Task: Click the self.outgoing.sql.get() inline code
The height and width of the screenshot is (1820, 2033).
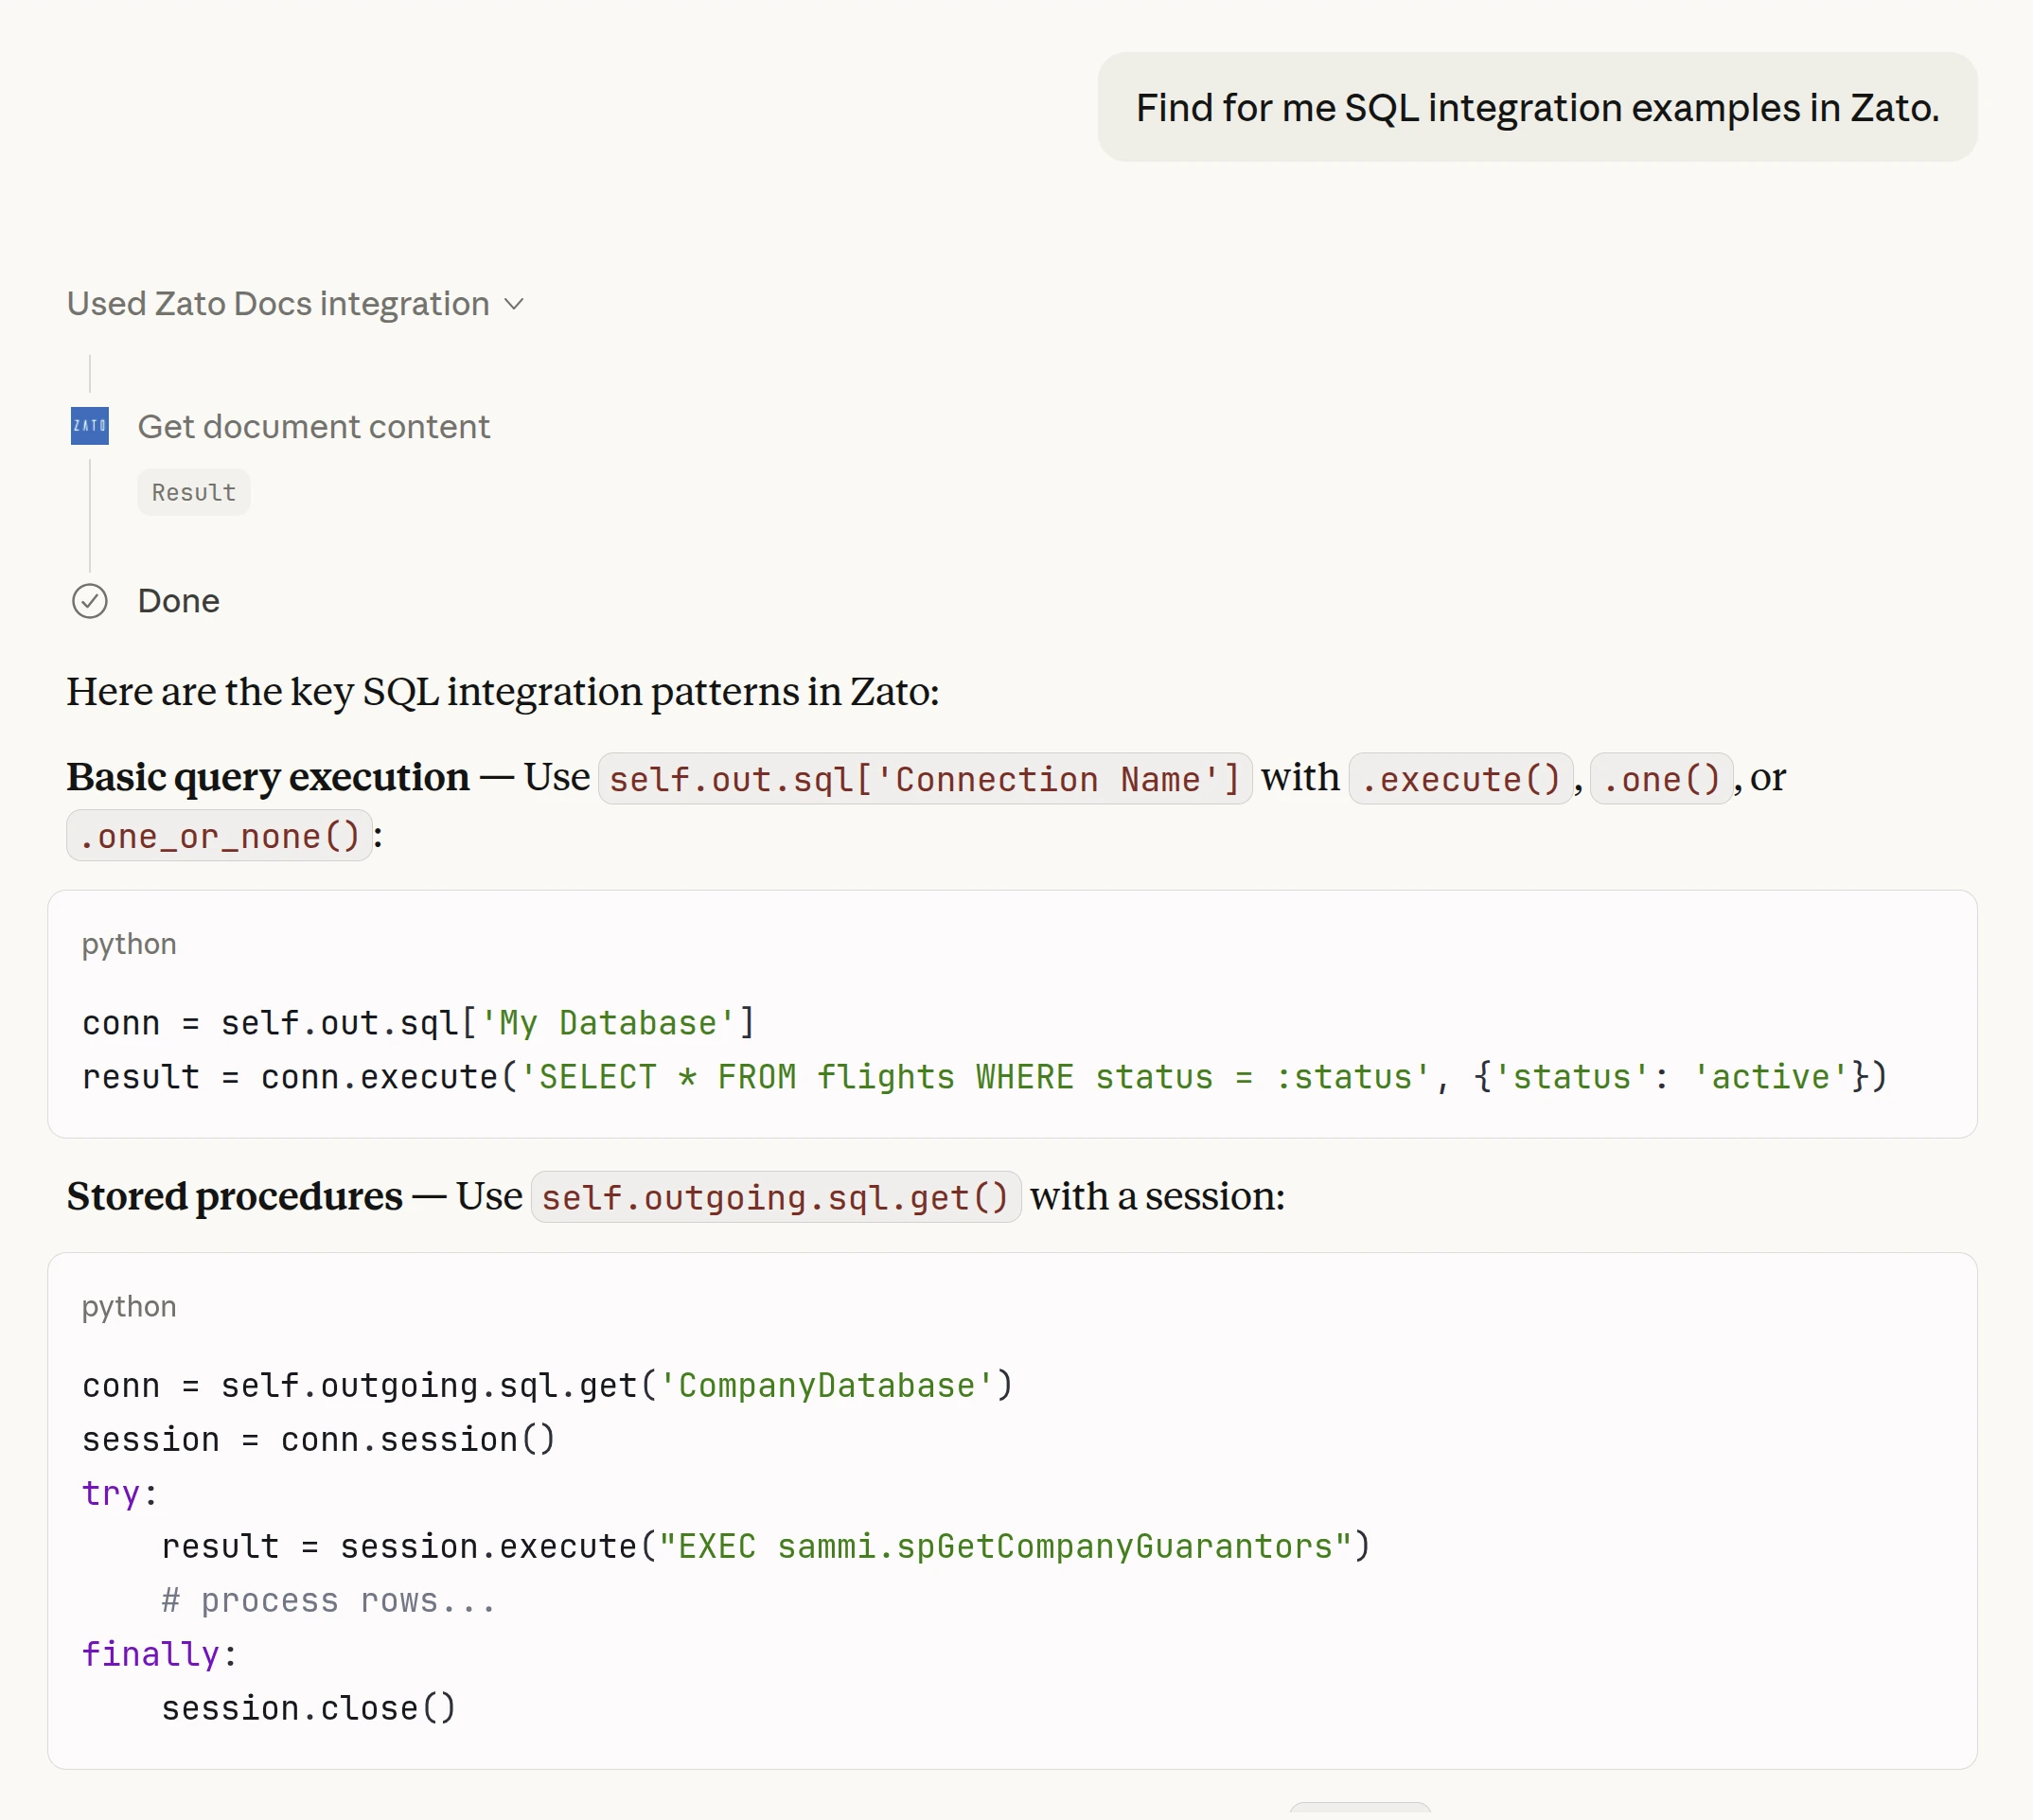Action: (x=775, y=1197)
